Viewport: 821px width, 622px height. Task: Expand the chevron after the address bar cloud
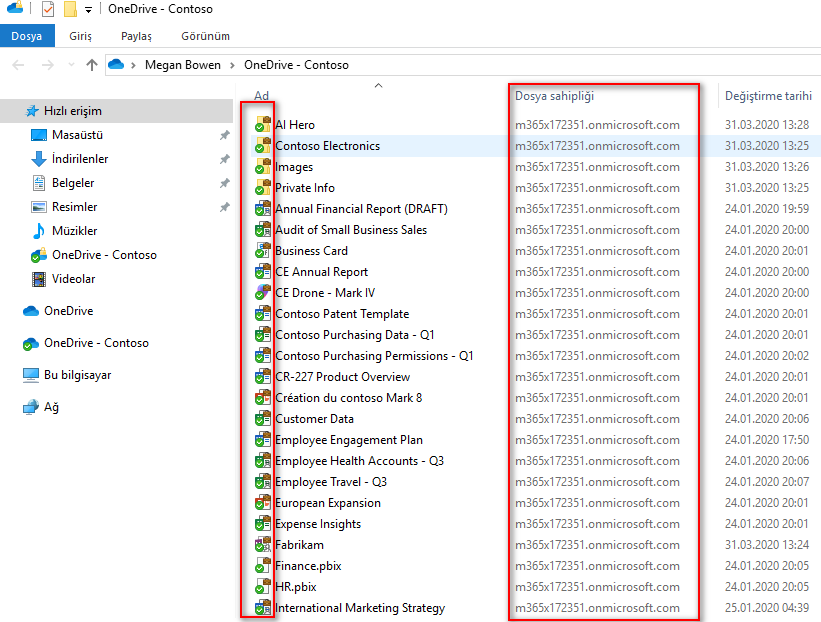[x=134, y=65]
